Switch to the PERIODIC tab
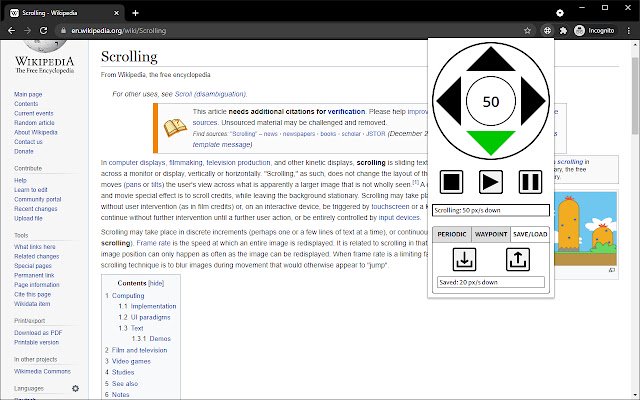Image resolution: width=640 pixels, height=400 pixels. [451, 234]
